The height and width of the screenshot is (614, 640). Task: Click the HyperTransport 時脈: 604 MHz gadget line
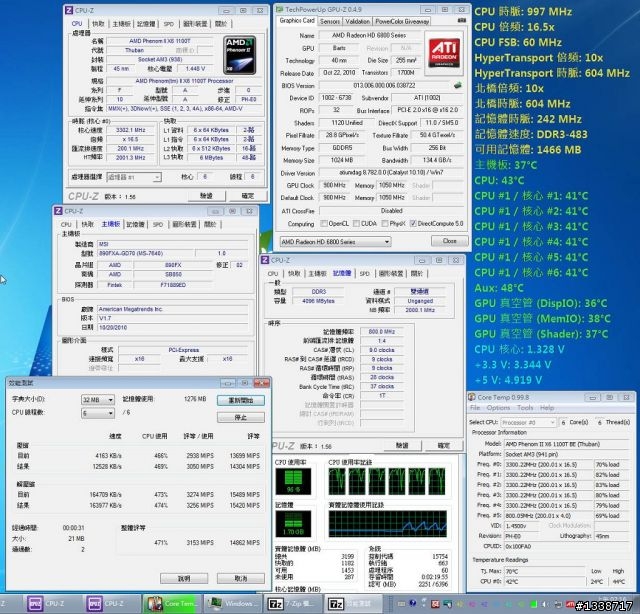552,73
